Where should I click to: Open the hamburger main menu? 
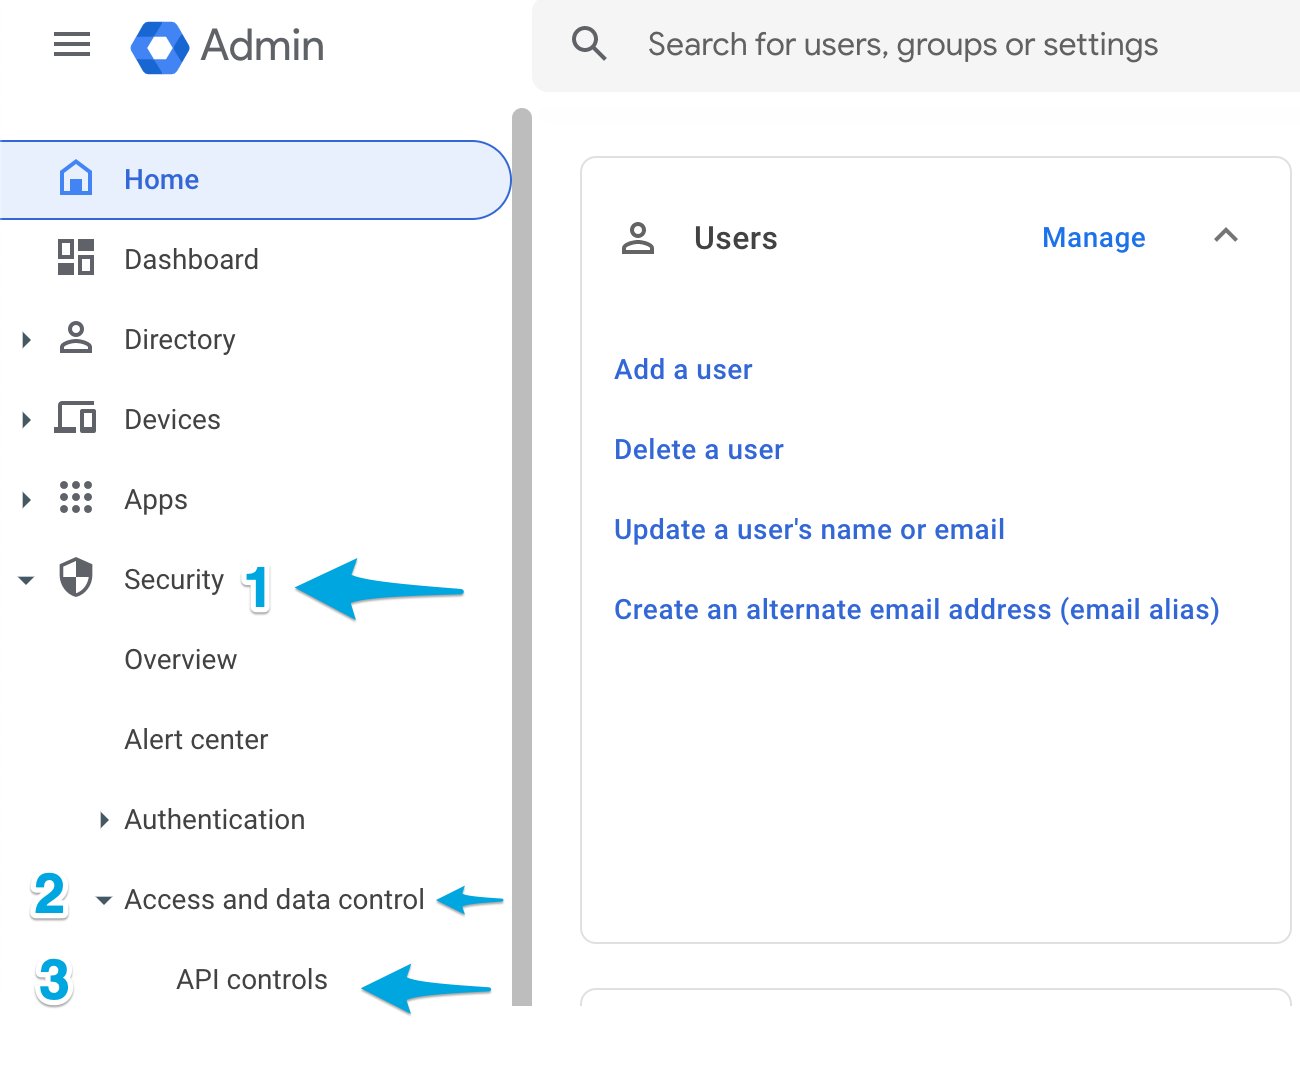click(72, 45)
